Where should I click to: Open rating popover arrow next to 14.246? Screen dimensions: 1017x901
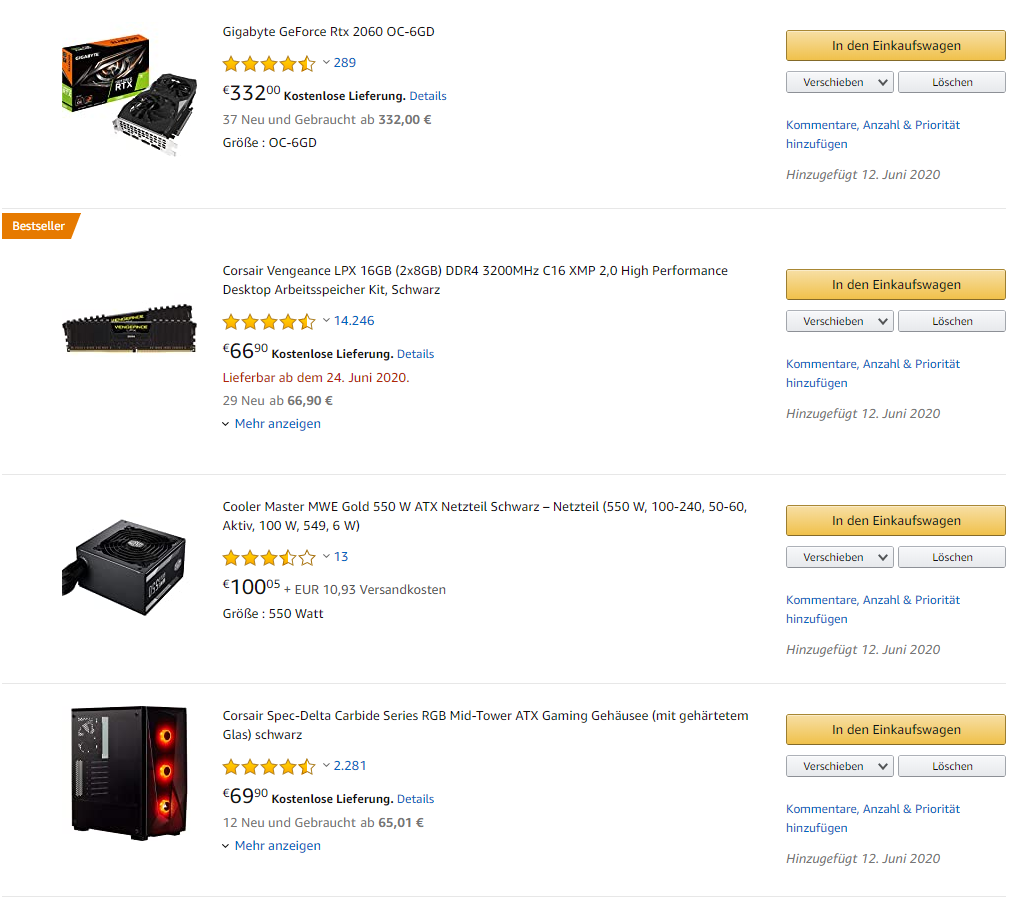[x=326, y=320]
